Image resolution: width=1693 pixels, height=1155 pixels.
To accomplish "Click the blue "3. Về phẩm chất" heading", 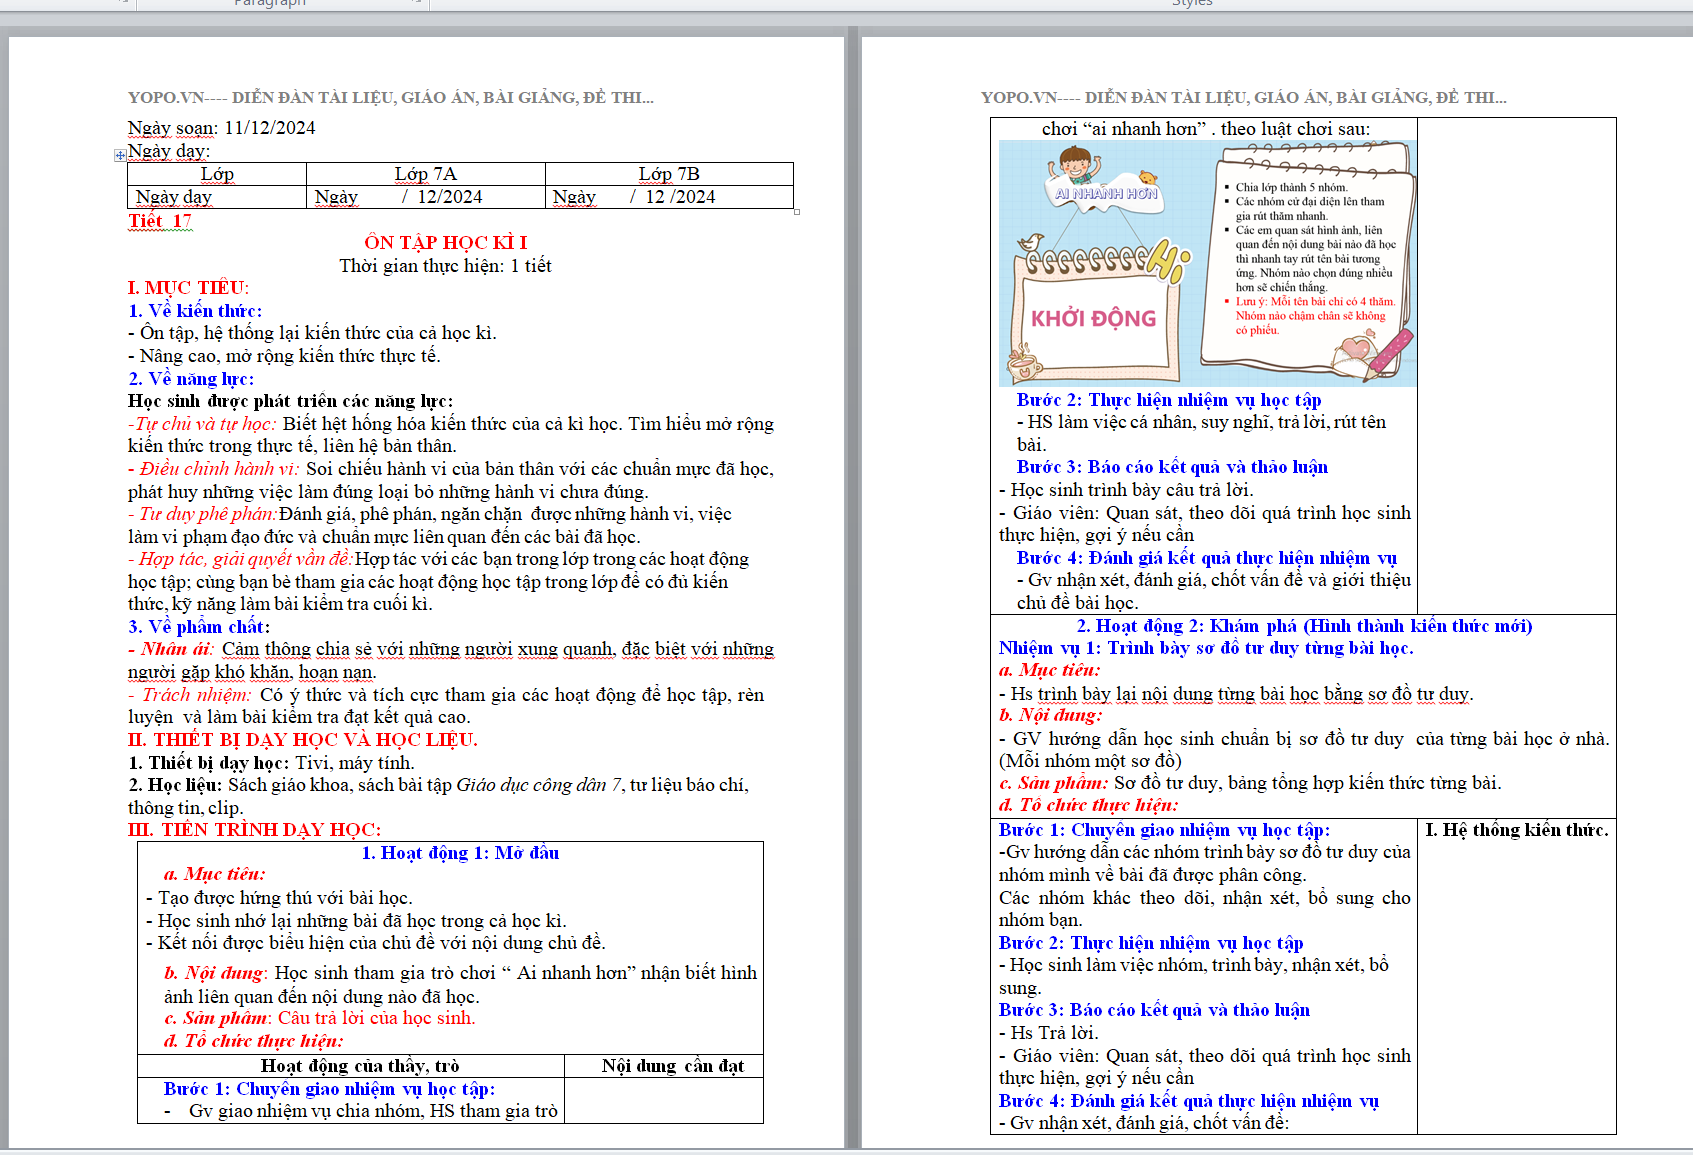I will coord(198,627).
